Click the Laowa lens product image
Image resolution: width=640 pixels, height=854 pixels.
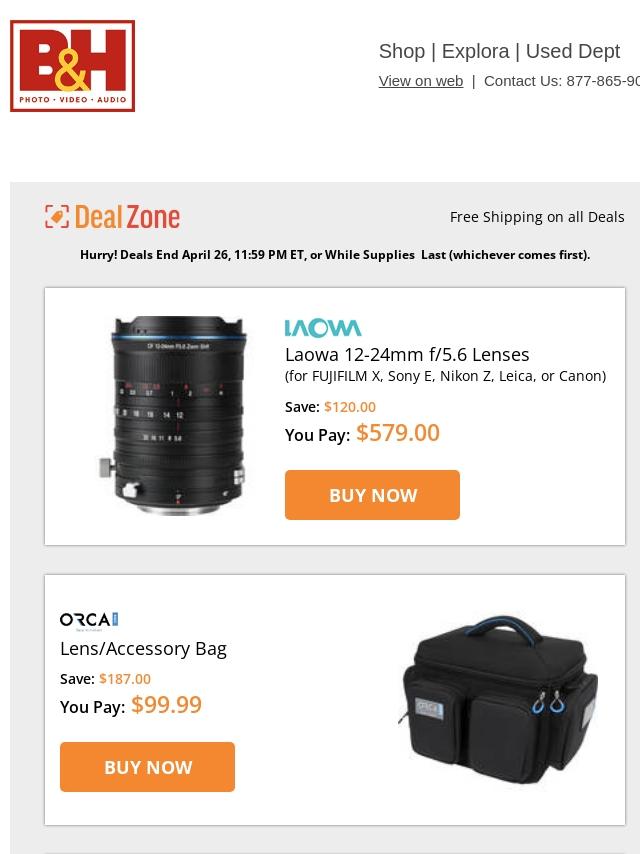173,416
